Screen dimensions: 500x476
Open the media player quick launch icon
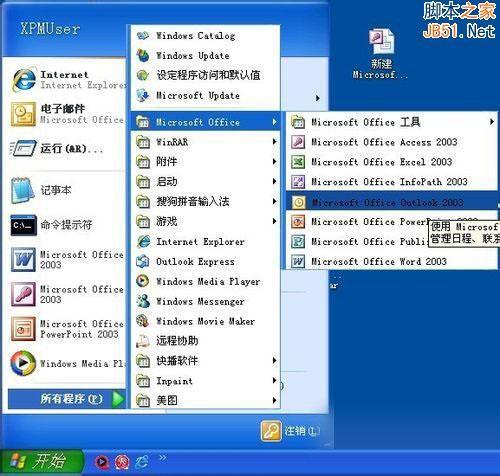pyautogui.click(x=102, y=462)
